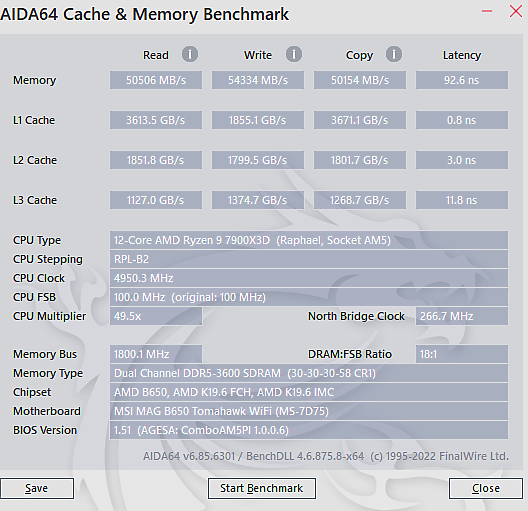Click the Latency column header

pos(462,55)
